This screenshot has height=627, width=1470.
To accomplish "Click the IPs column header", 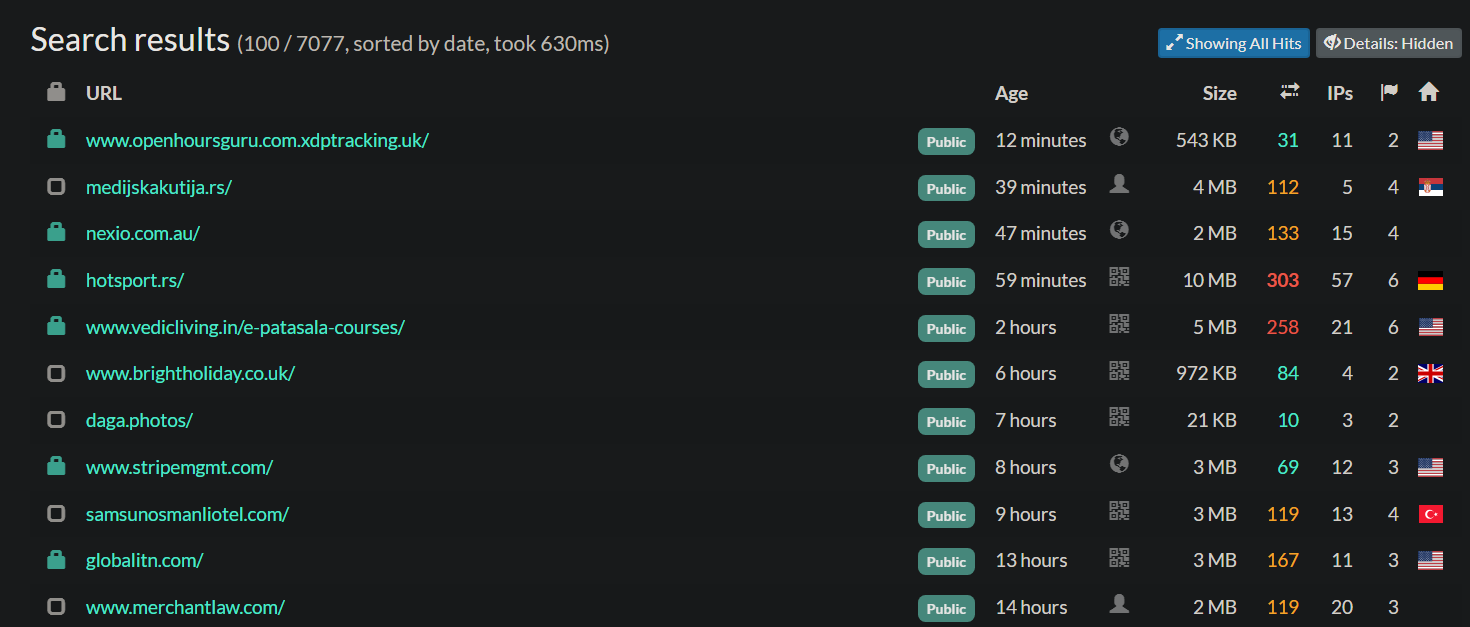I will click(x=1340, y=93).
